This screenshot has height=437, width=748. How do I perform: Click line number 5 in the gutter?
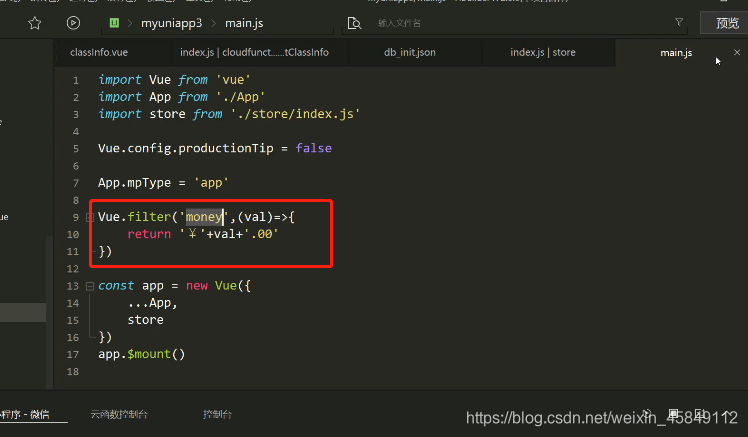coord(76,149)
